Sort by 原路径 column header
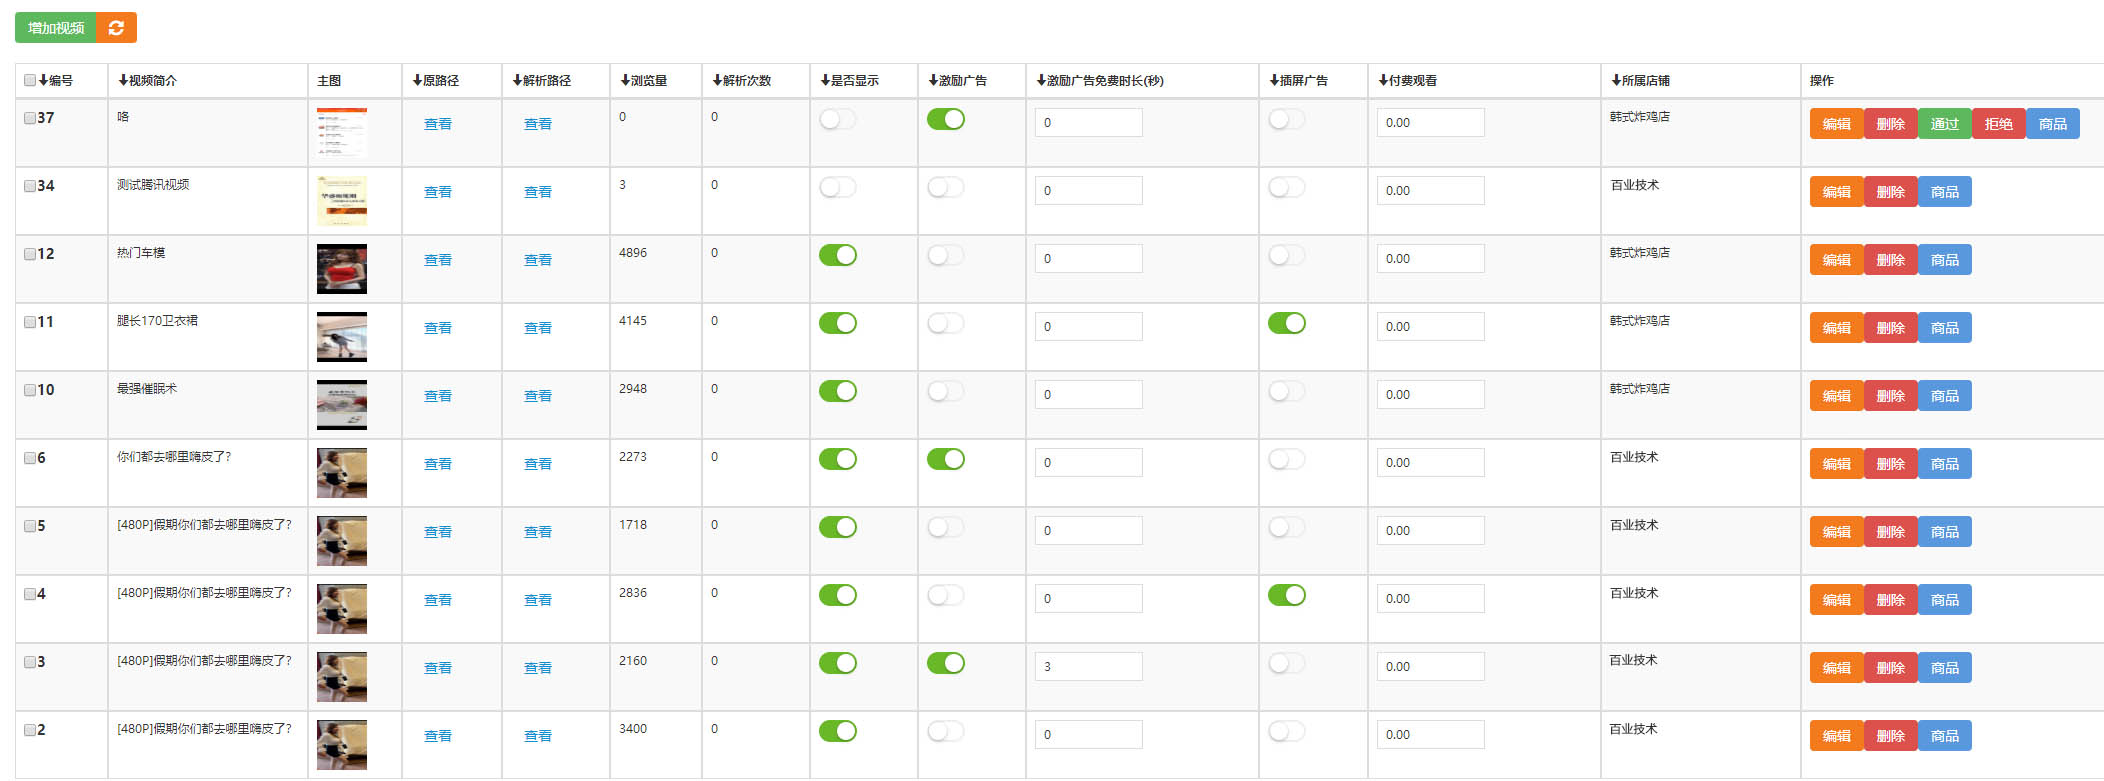The width and height of the screenshot is (2104, 781). 435,80
